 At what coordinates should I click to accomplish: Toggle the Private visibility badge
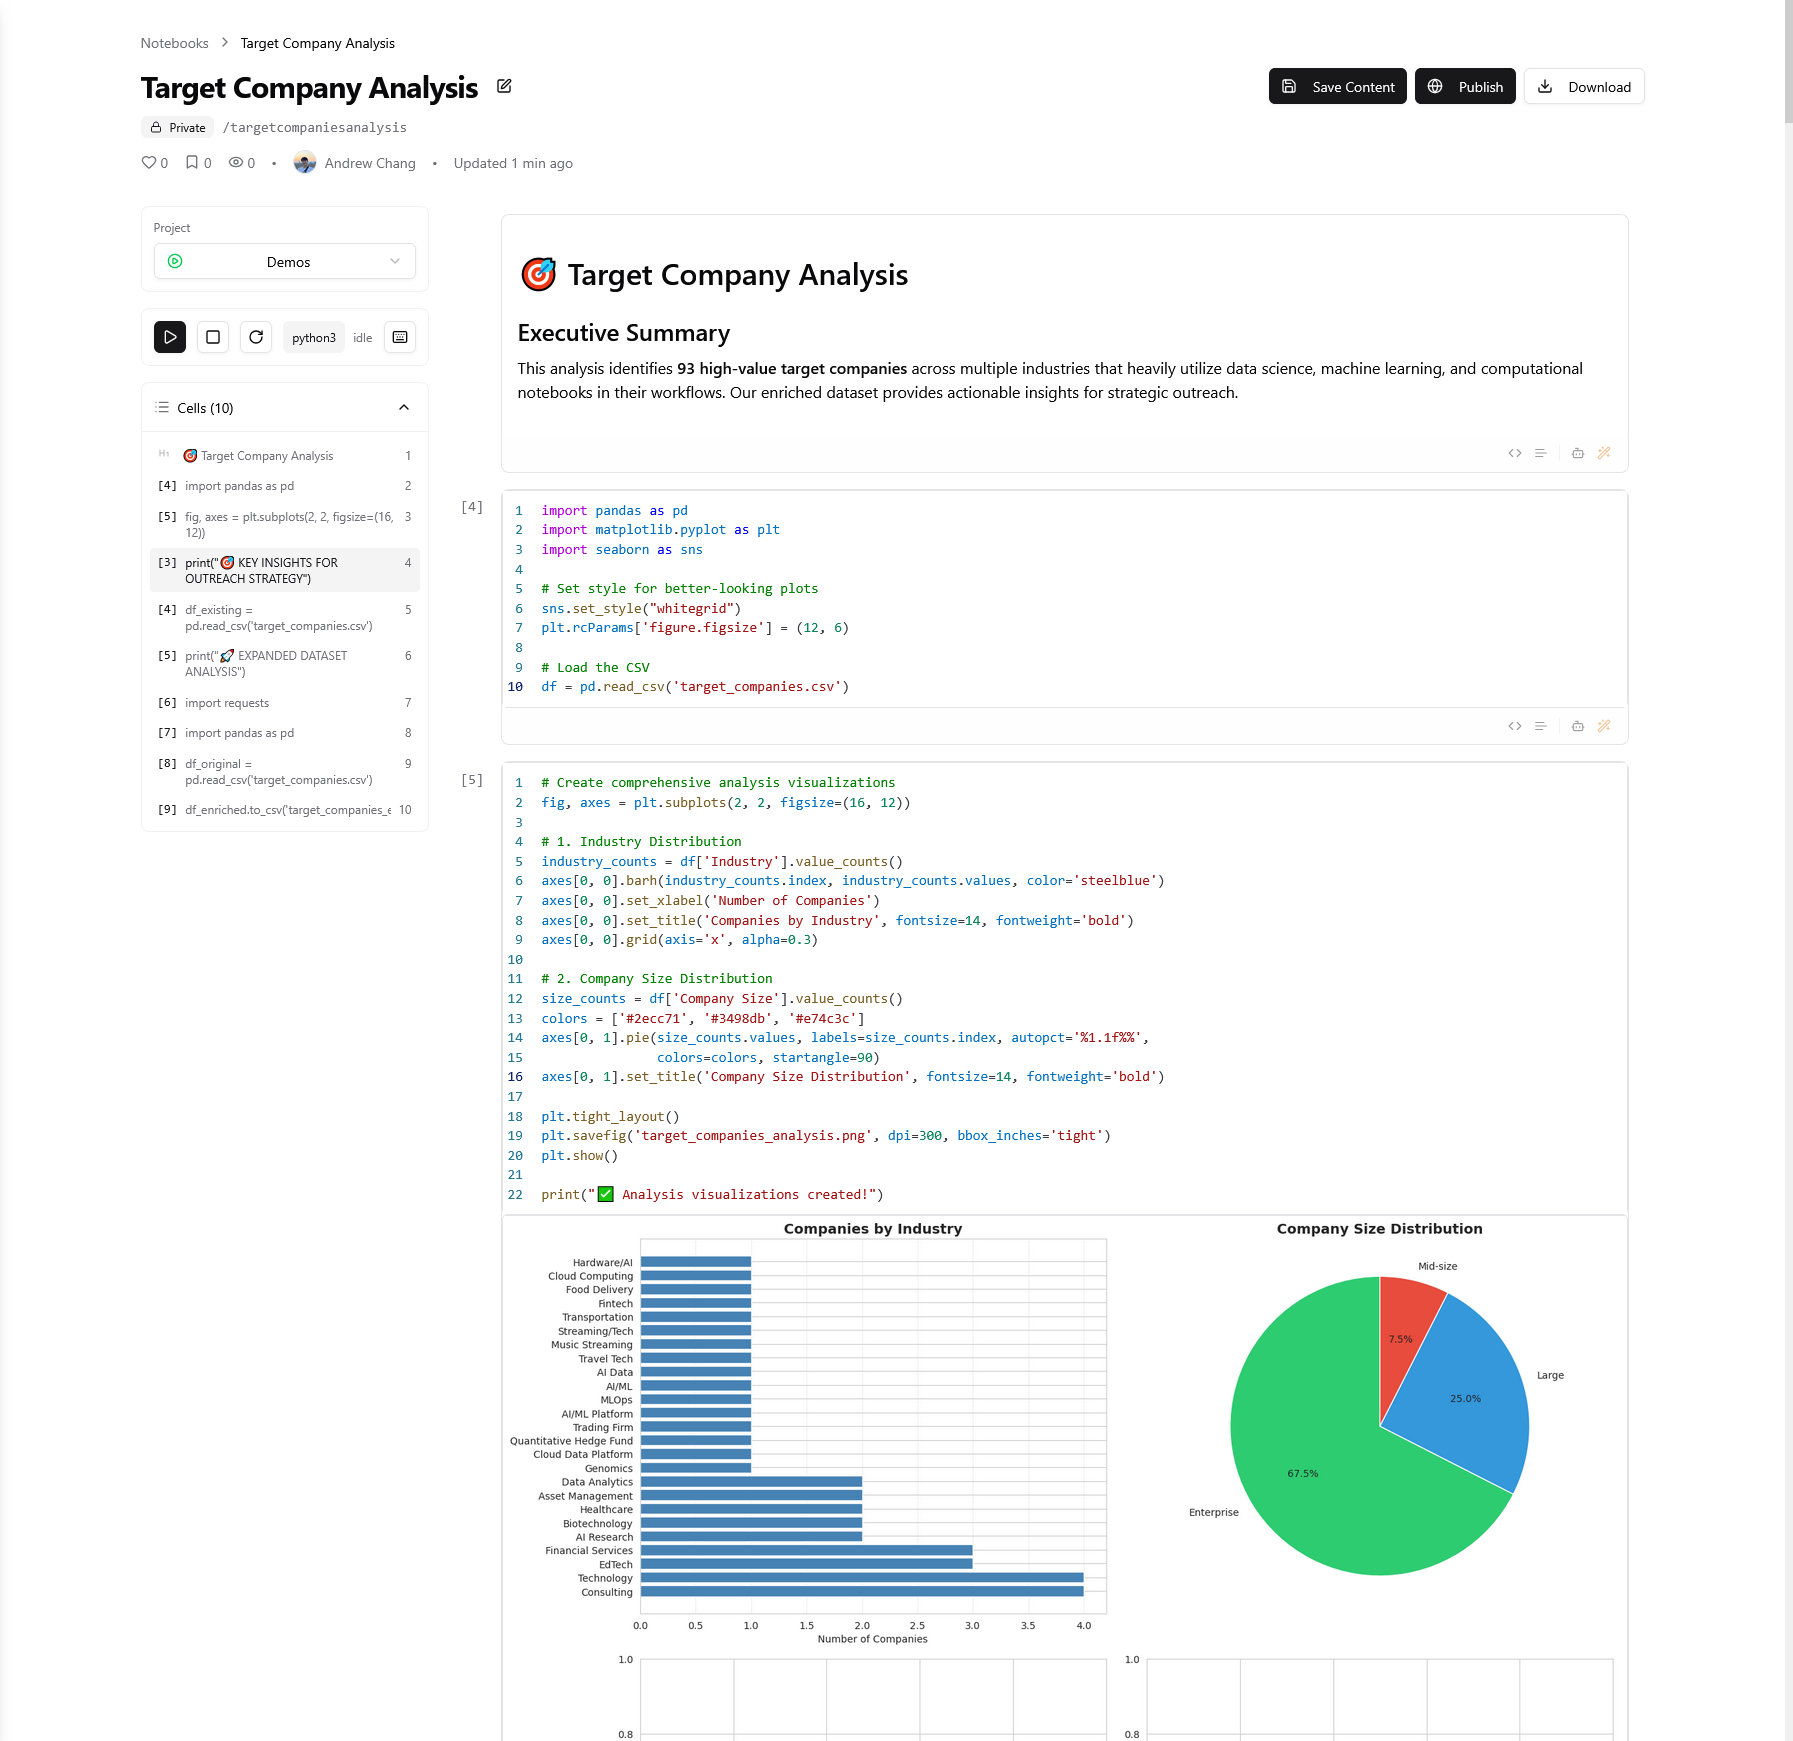pyautogui.click(x=178, y=127)
